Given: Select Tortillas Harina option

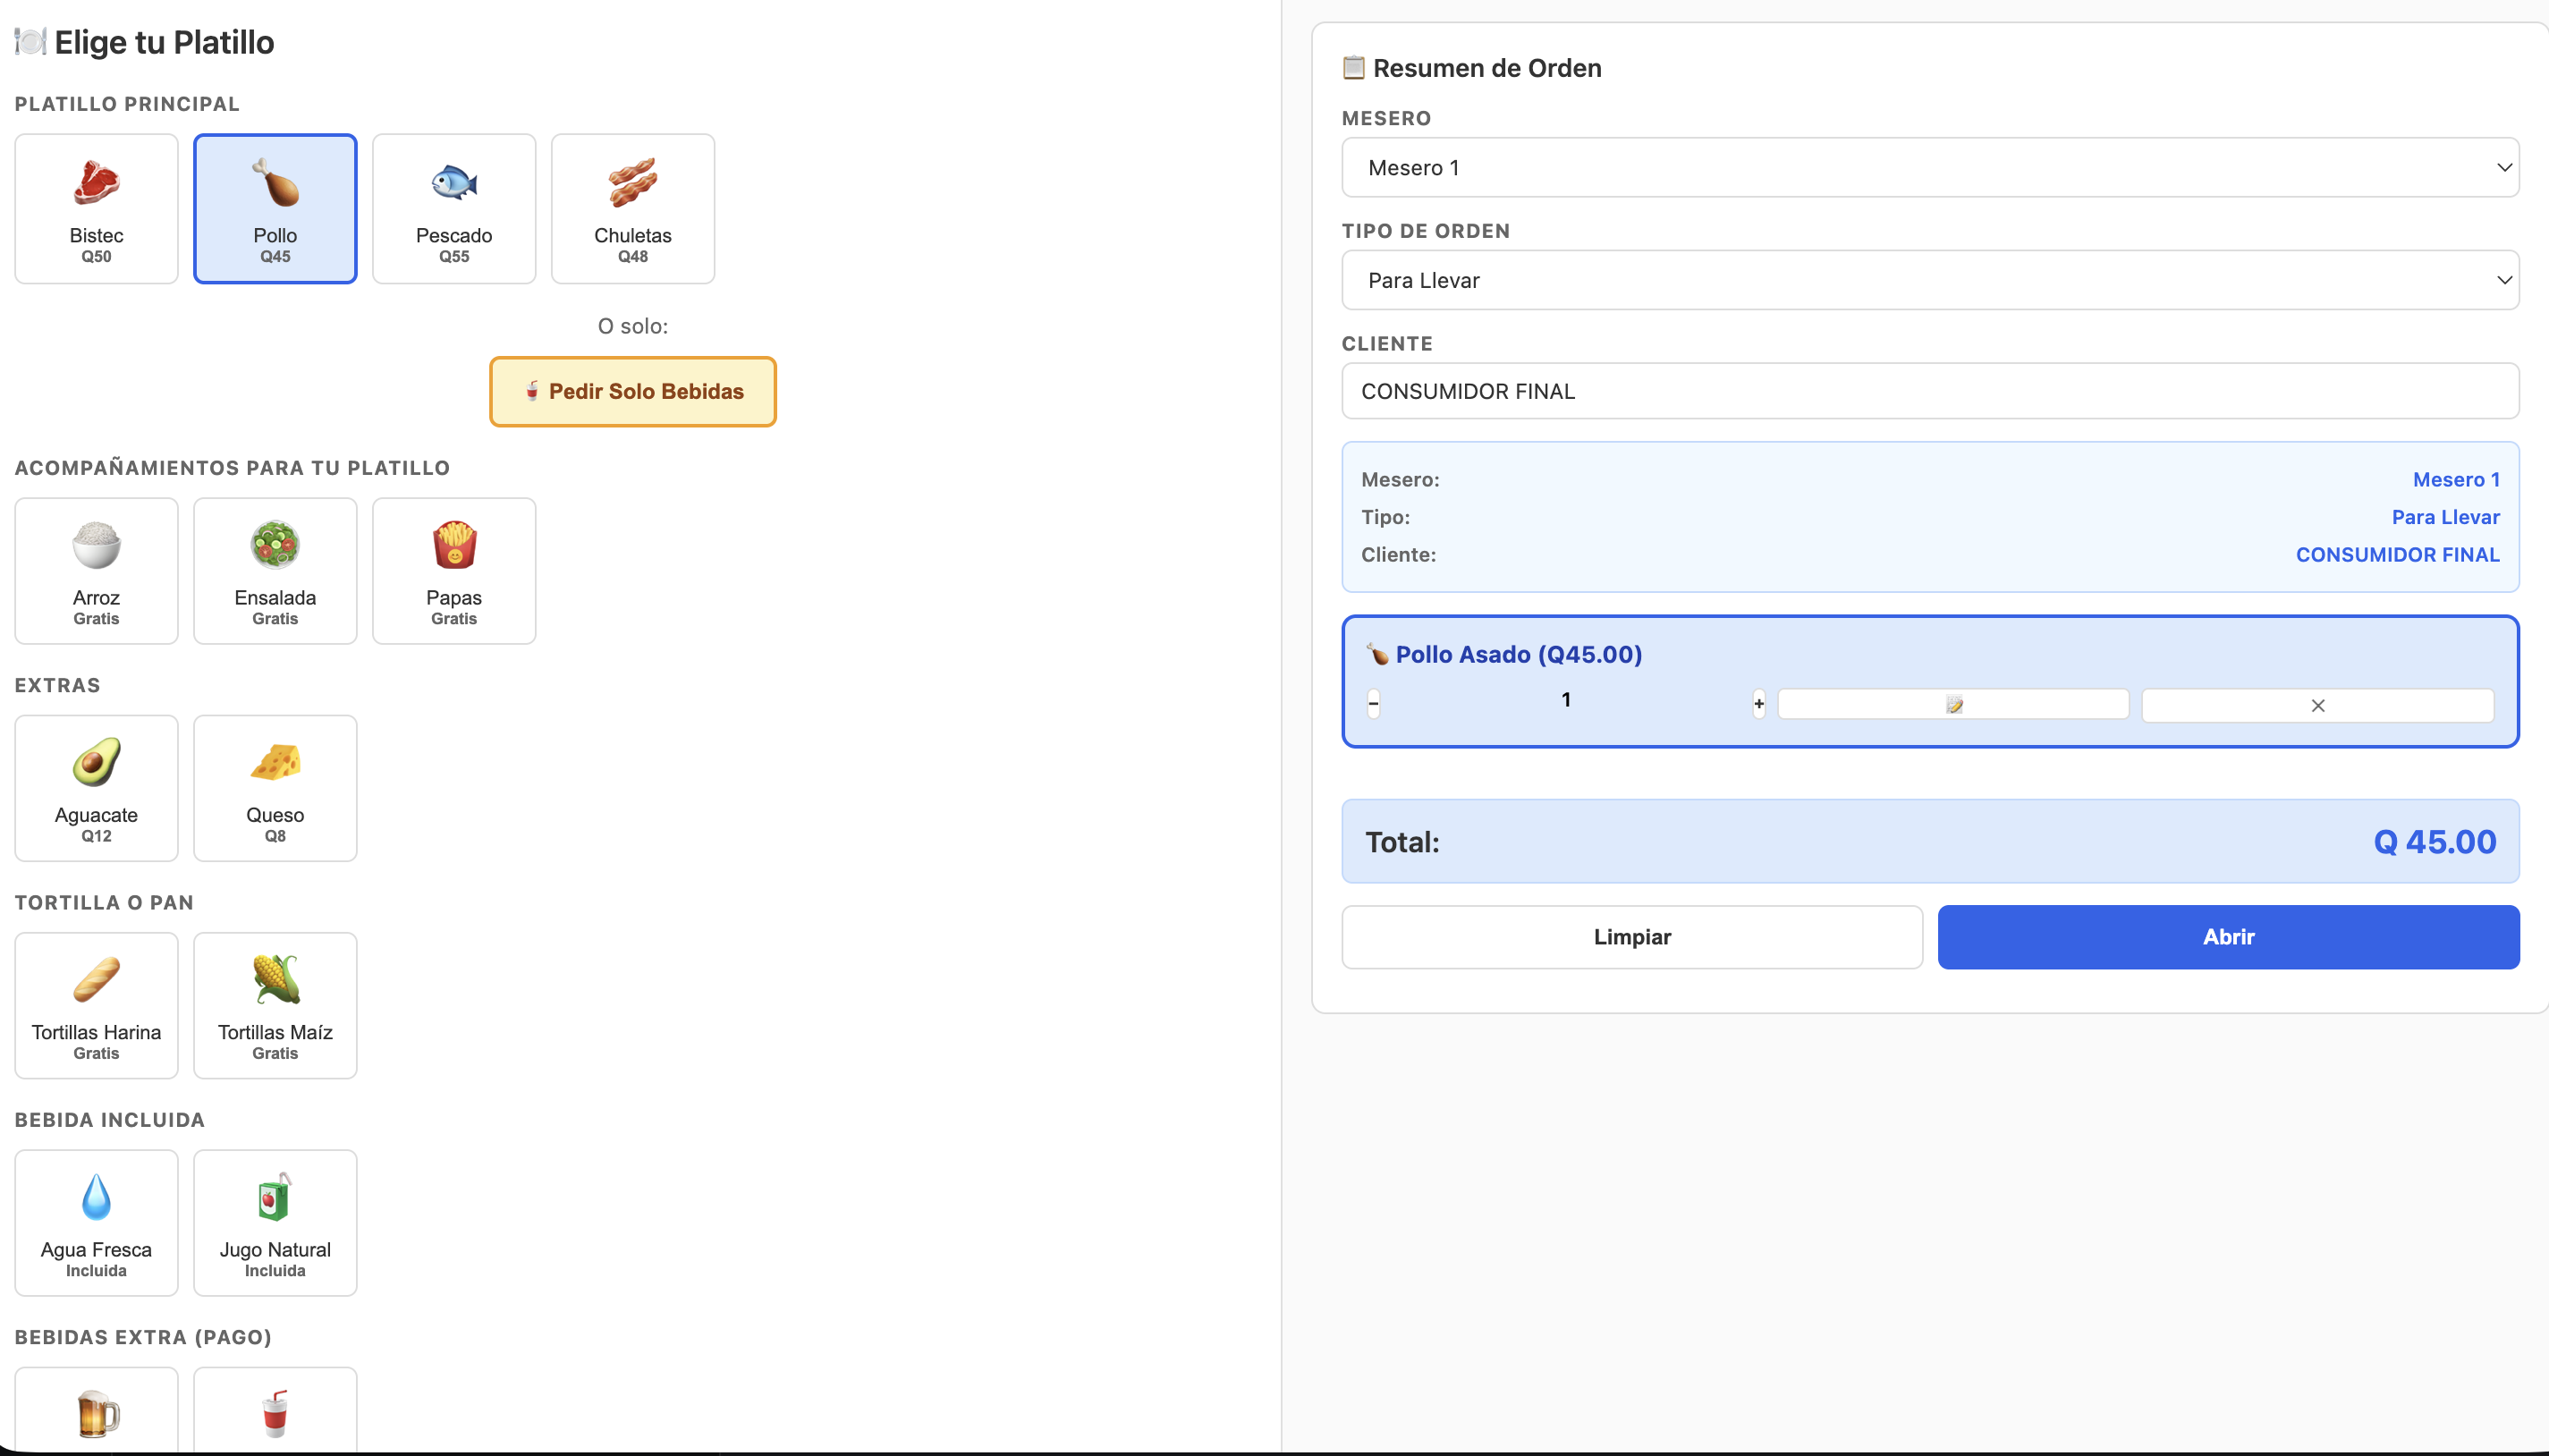Looking at the screenshot, I should pyautogui.click(x=96, y=1005).
